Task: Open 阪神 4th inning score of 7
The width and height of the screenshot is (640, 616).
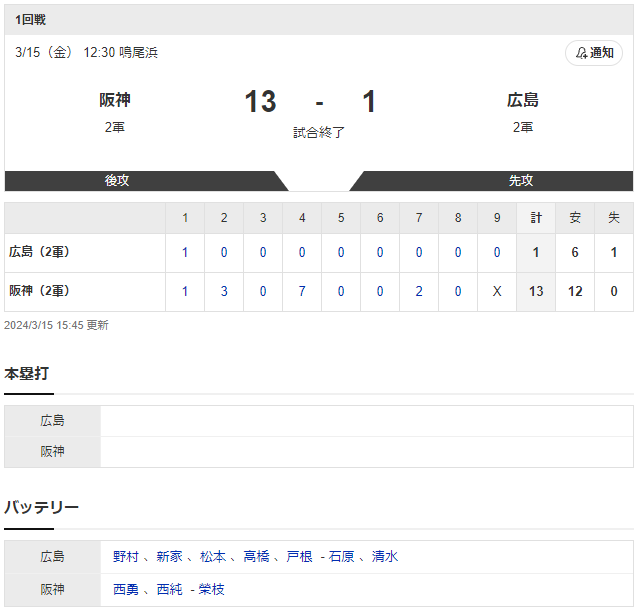Action: point(303,292)
